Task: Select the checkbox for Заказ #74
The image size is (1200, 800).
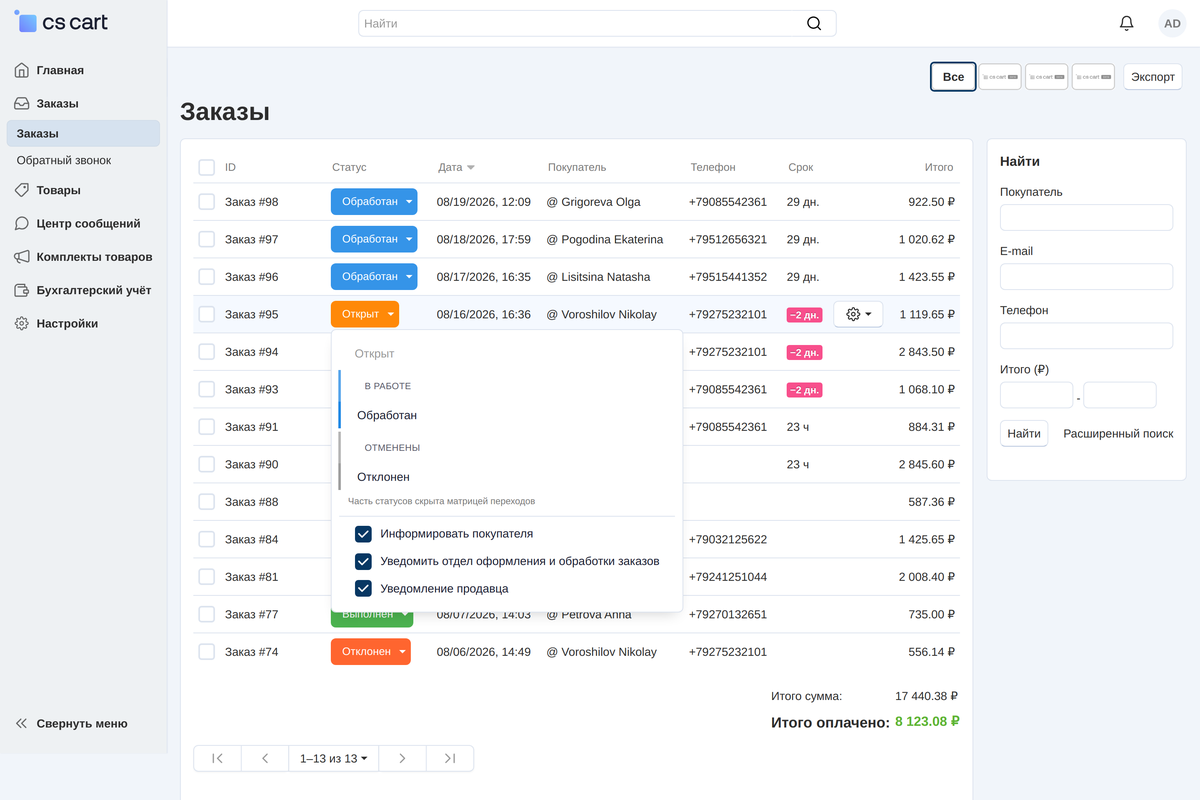Action: pyautogui.click(x=206, y=652)
